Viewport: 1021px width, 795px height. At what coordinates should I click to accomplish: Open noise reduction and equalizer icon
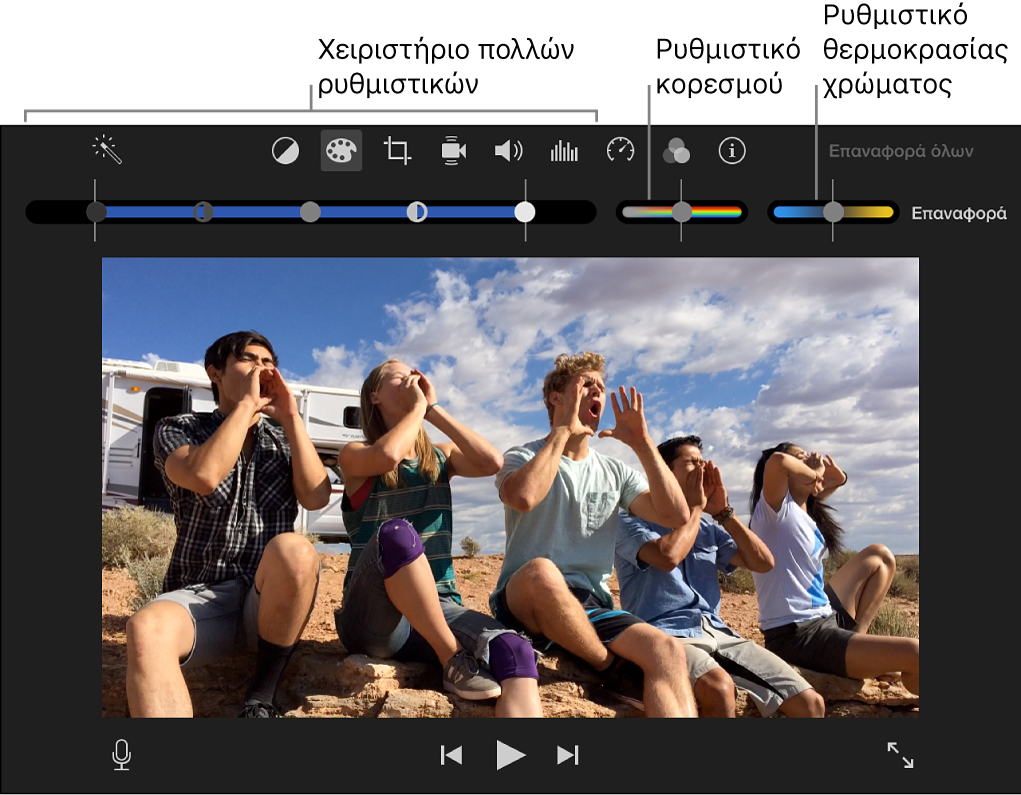pos(564,151)
